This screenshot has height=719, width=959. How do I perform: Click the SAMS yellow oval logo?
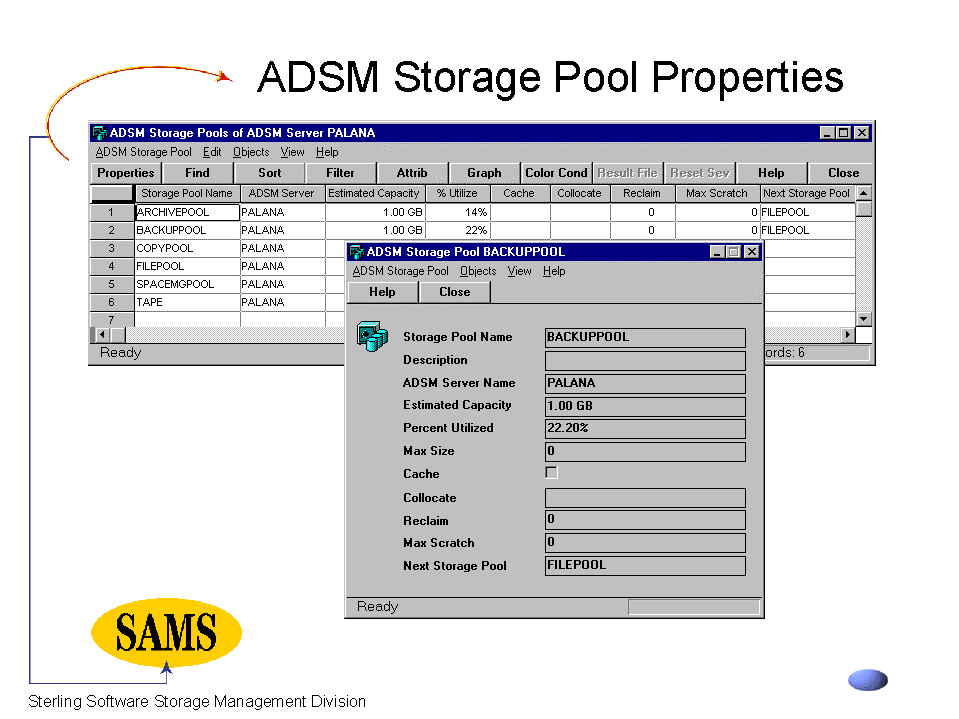click(166, 632)
